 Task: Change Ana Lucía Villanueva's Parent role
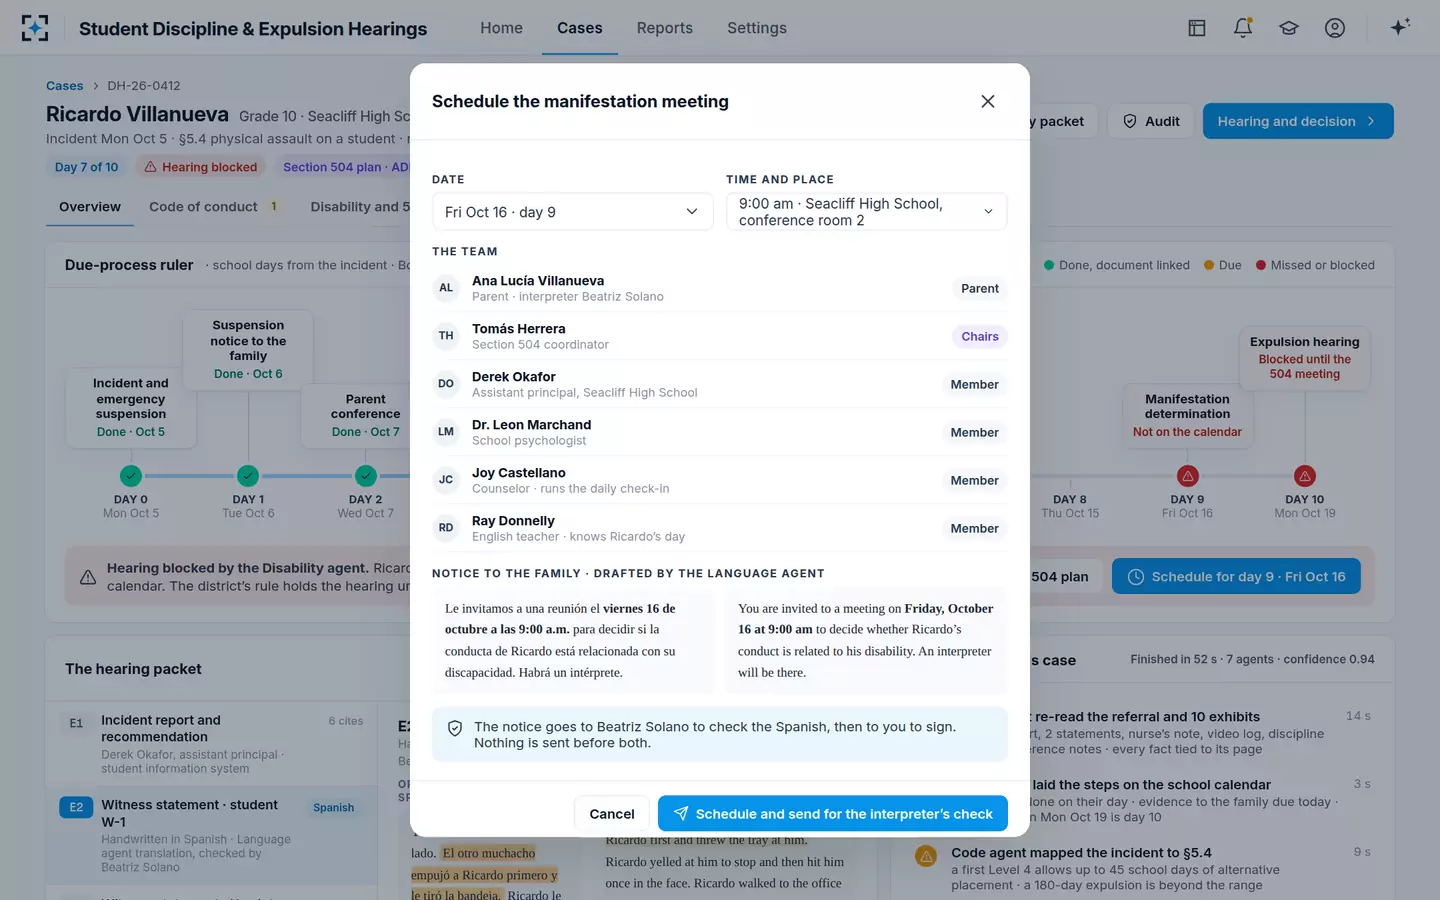point(980,288)
